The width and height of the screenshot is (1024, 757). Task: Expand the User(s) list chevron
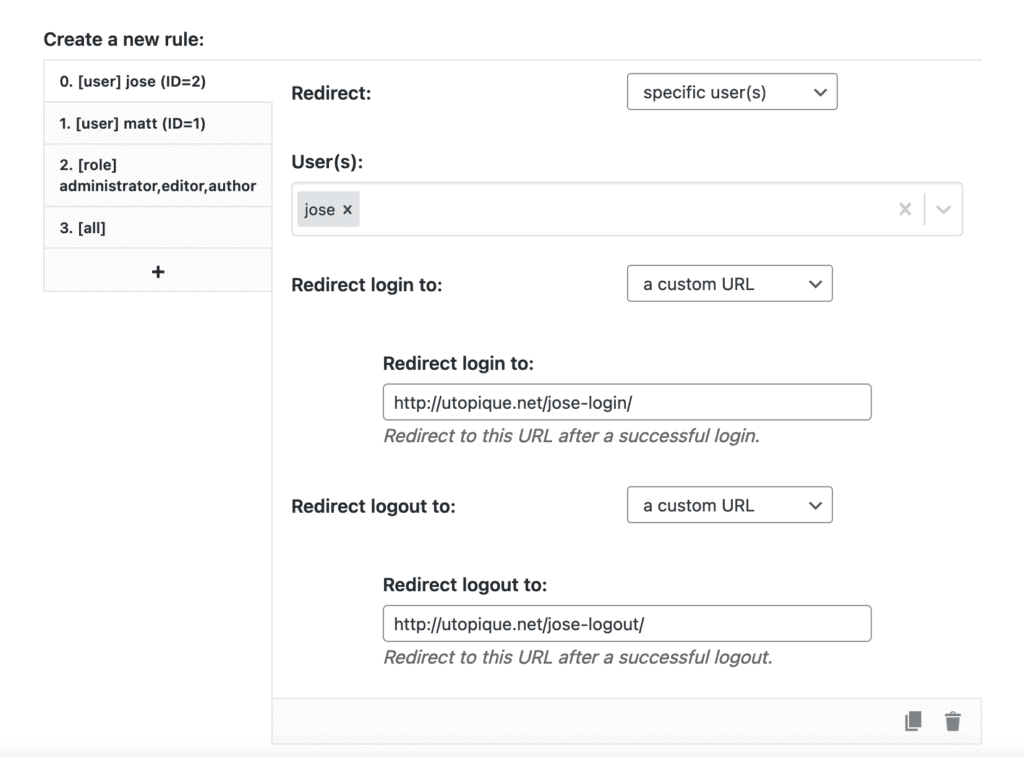pos(943,209)
